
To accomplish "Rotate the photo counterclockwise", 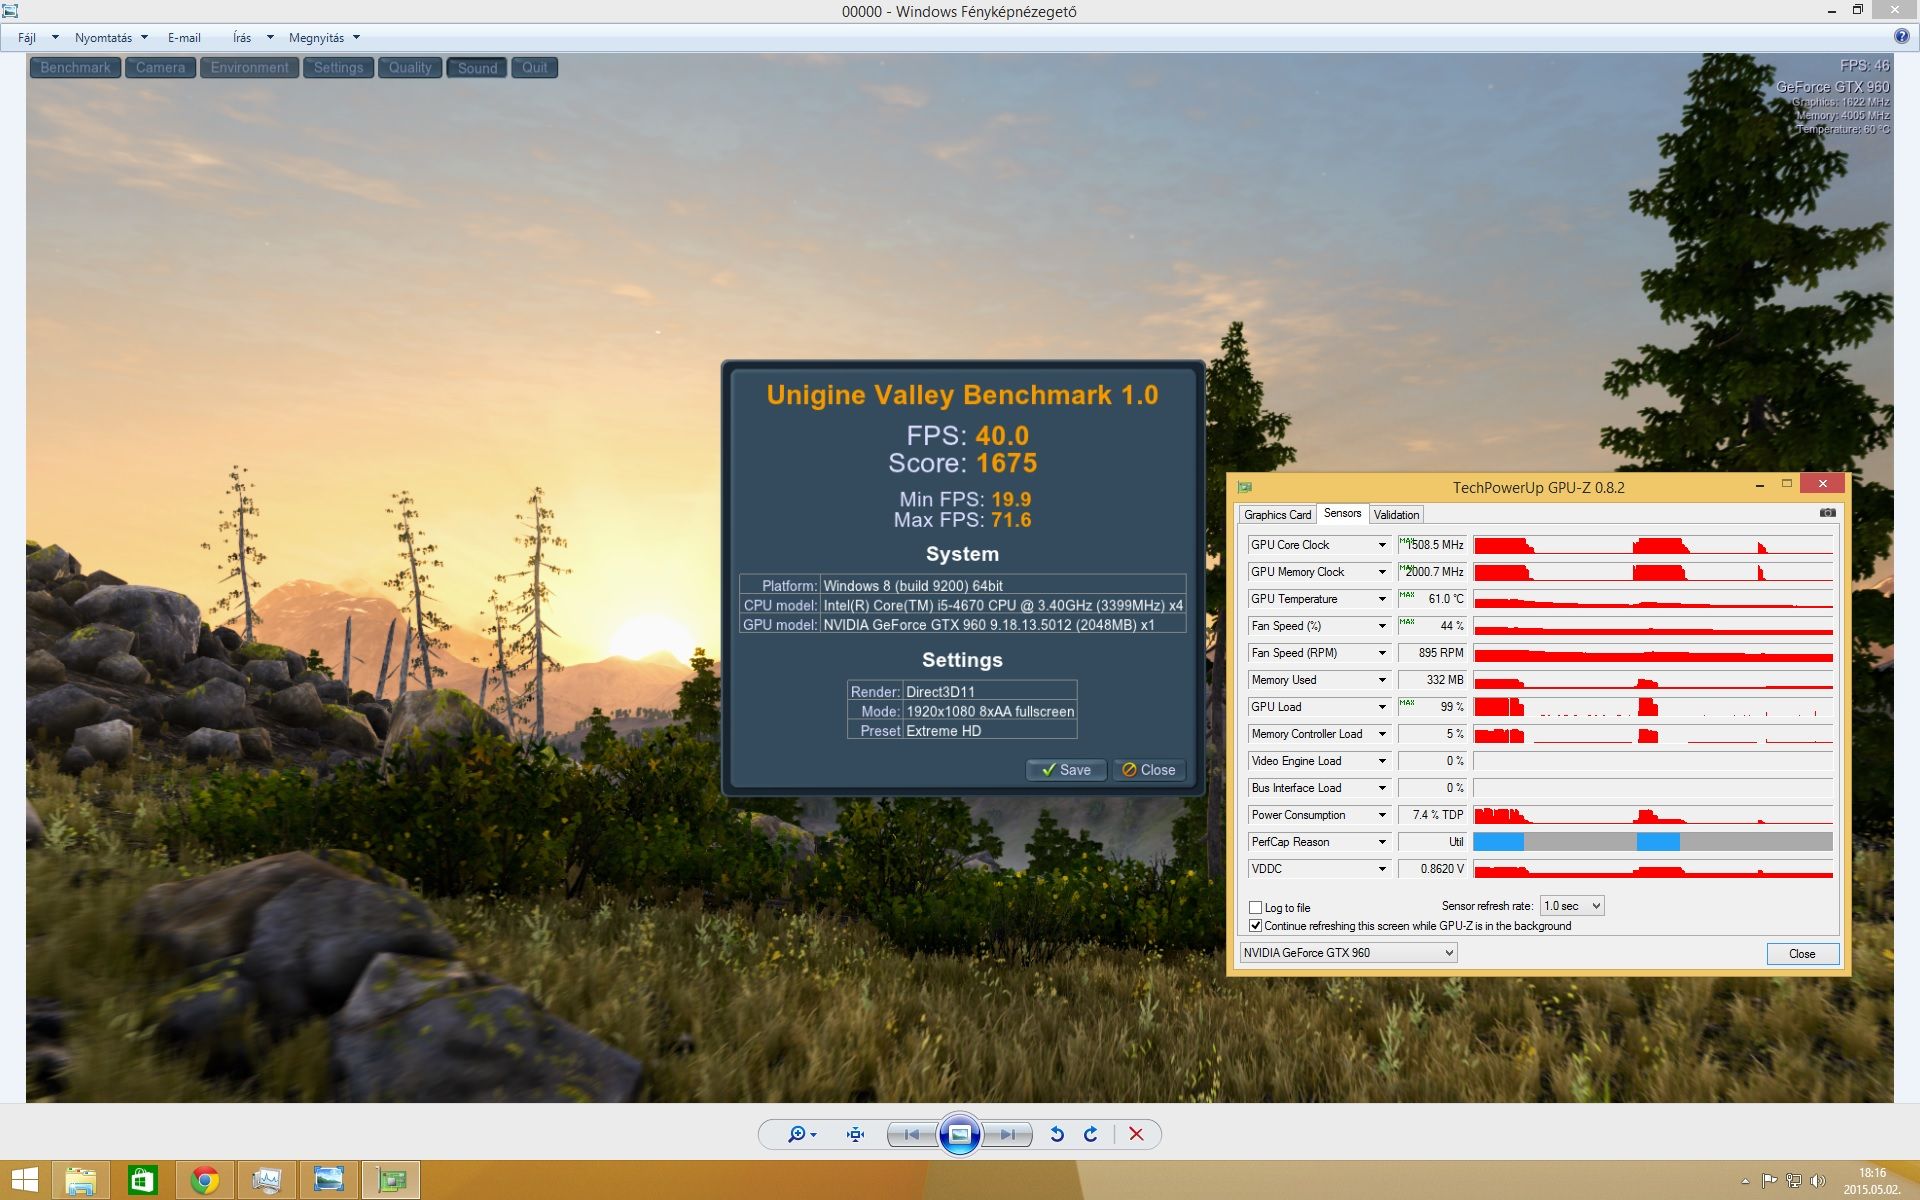I will [1057, 1134].
